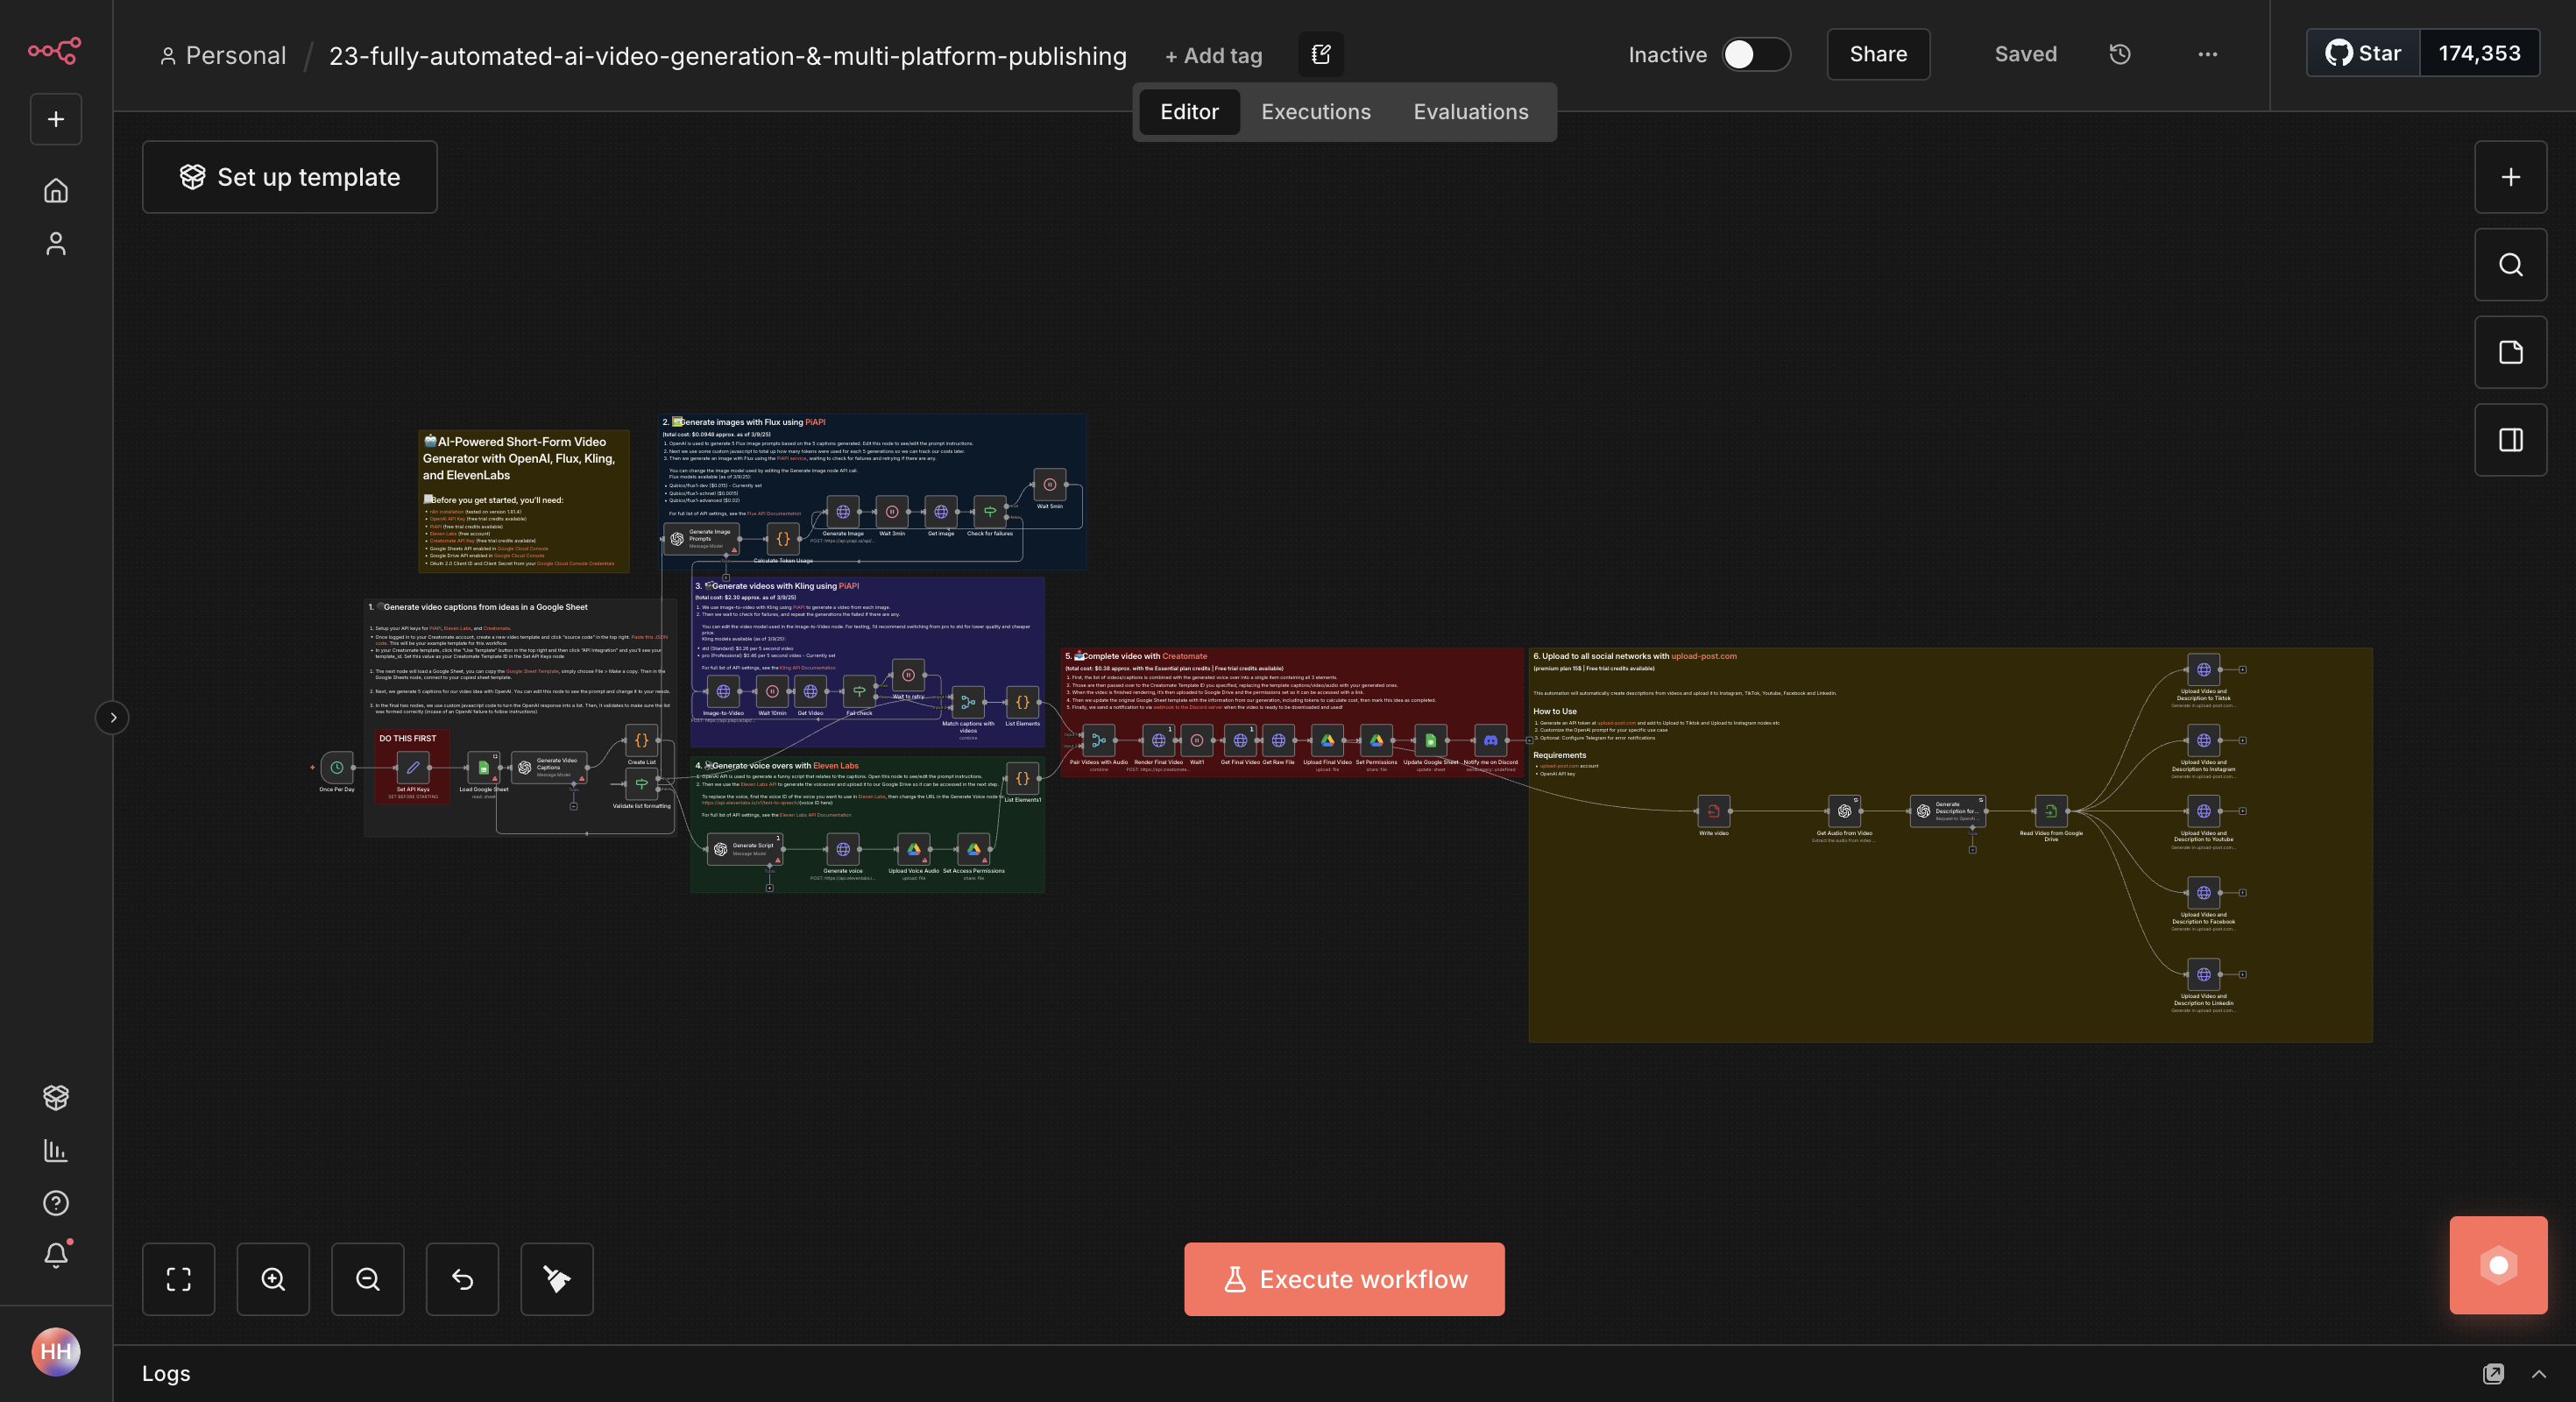Click the Execute workflow button
Viewport: 2576px width, 1402px height.
(x=1343, y=1279)
